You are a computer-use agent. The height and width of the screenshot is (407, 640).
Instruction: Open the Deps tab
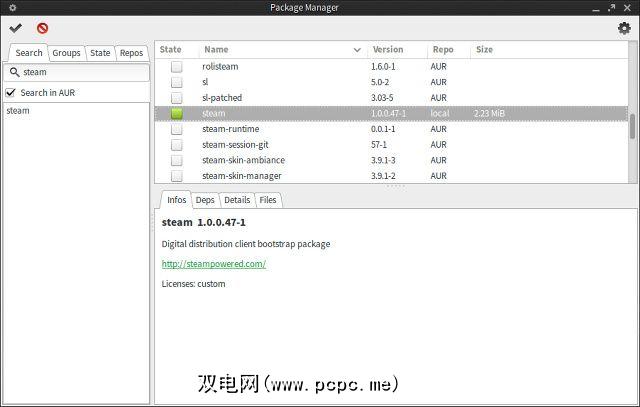pyautogui.click(x=205, y=200)
